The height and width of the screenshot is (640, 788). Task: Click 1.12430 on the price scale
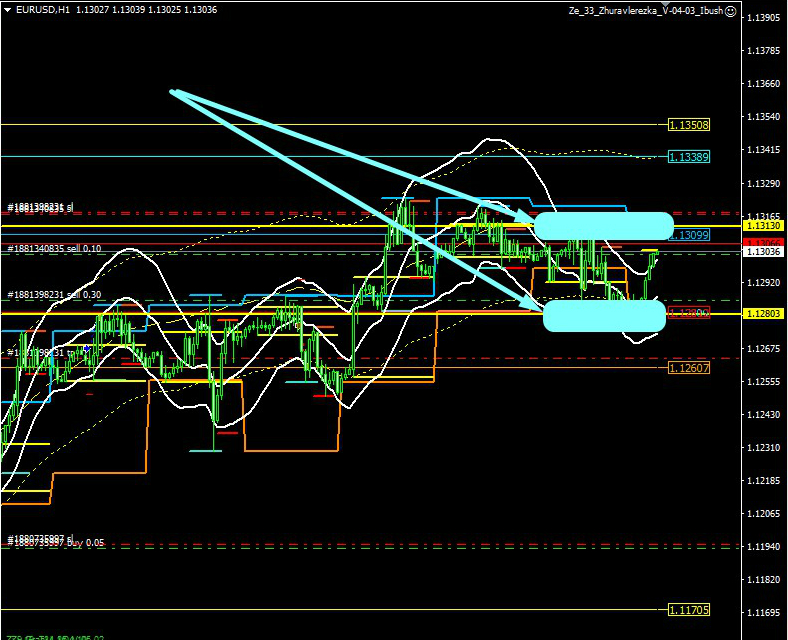coord(763,414)
